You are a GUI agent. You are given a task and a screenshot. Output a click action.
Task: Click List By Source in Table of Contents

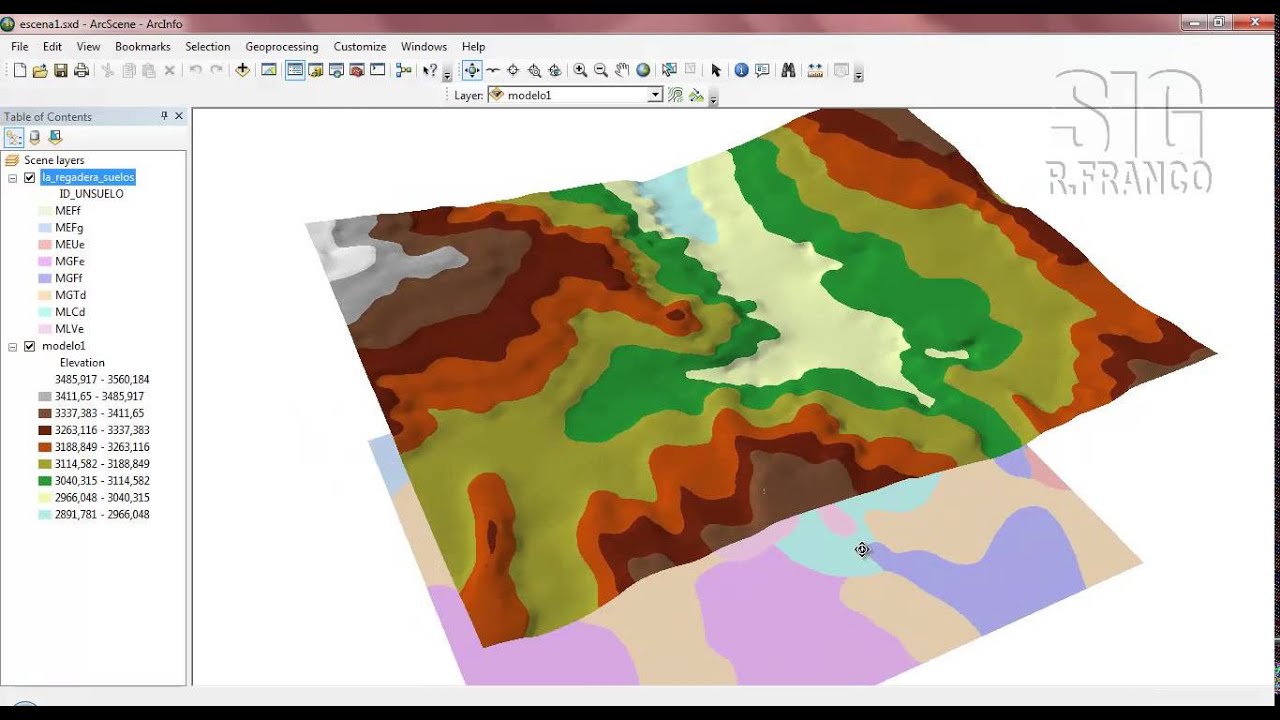coord(35,138)
